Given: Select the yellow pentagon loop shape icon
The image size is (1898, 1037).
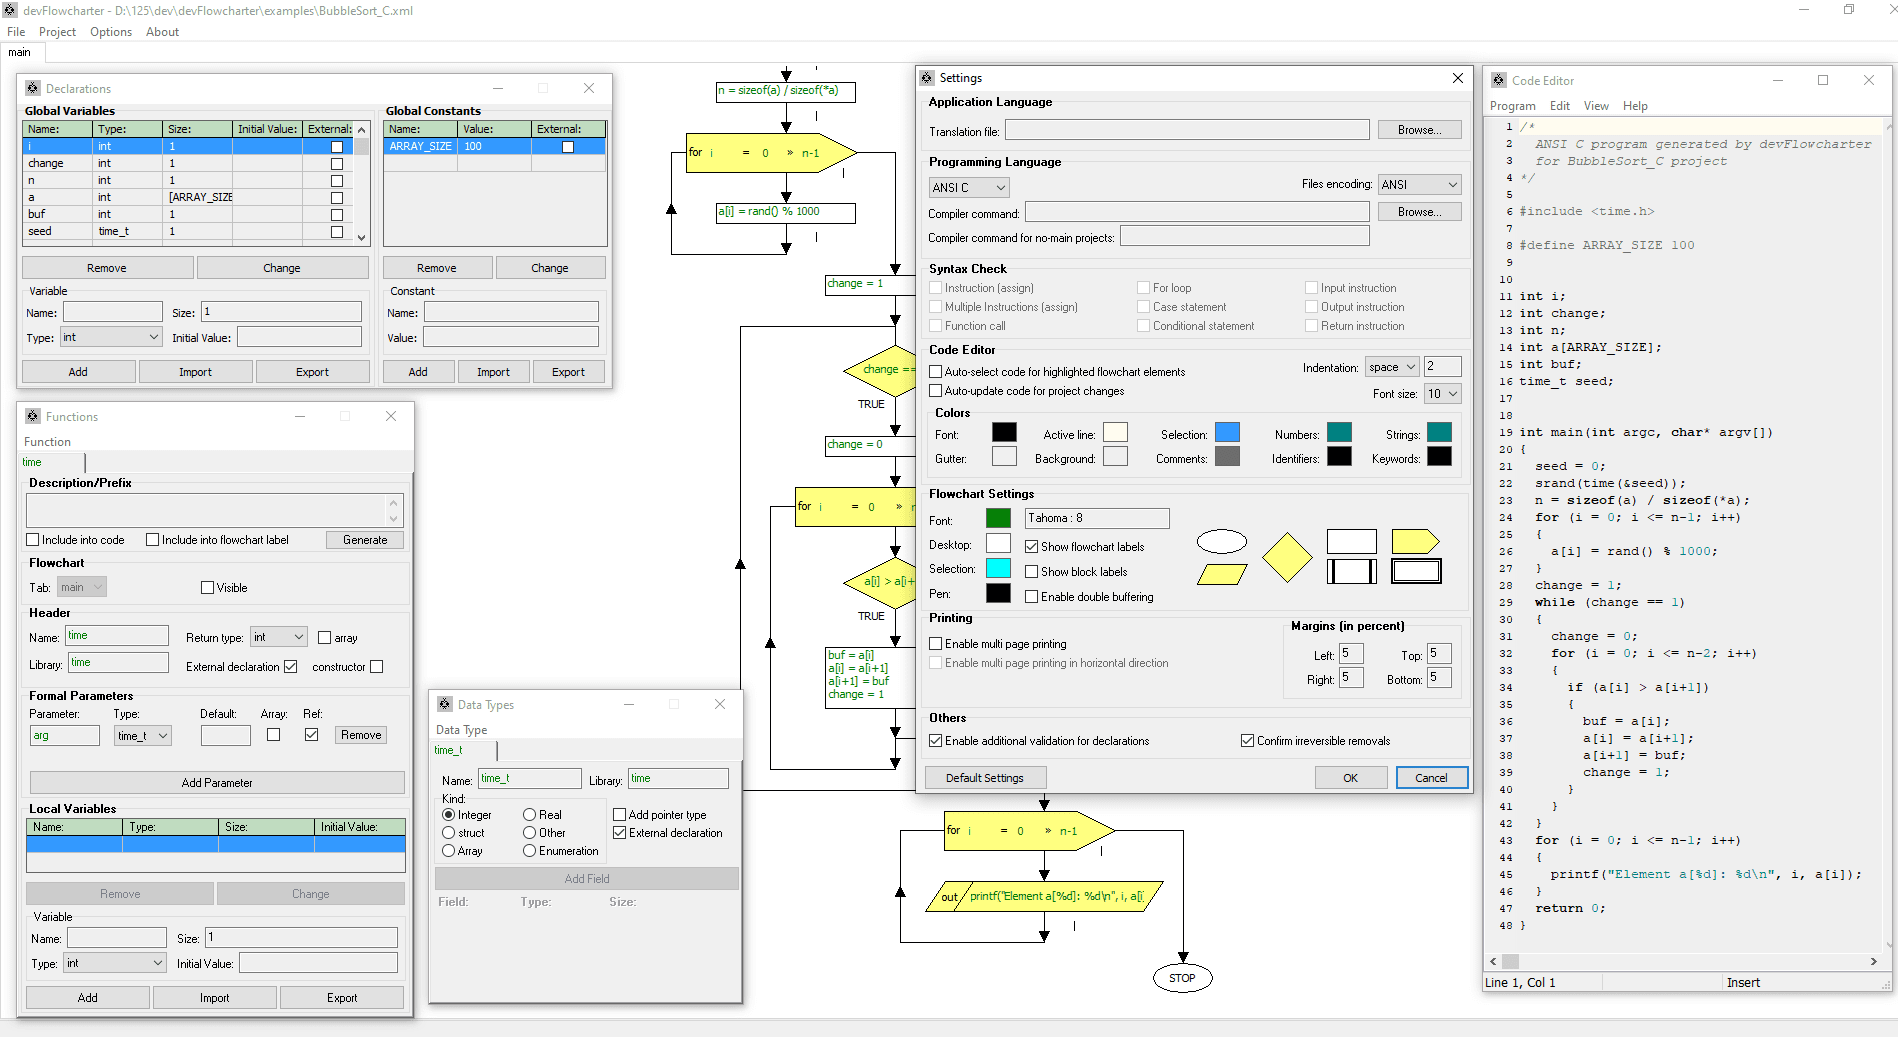Looking at the screenshot, I should point(1416,542).
